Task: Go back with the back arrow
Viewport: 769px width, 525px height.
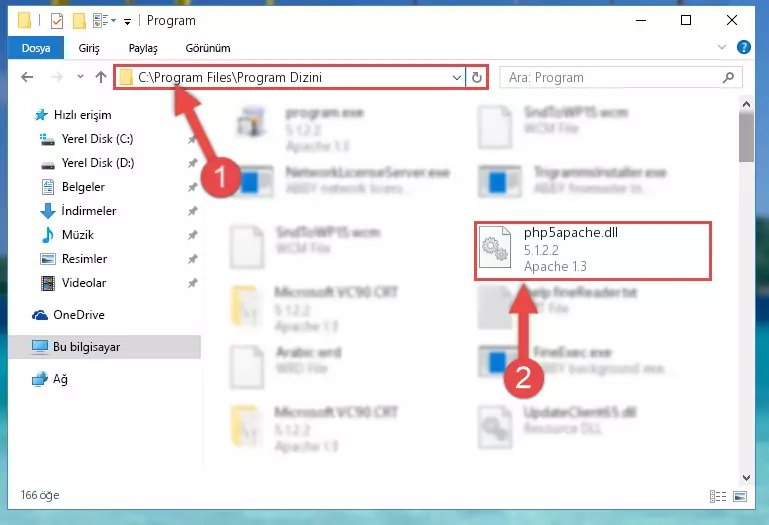Action: [27, 77]
